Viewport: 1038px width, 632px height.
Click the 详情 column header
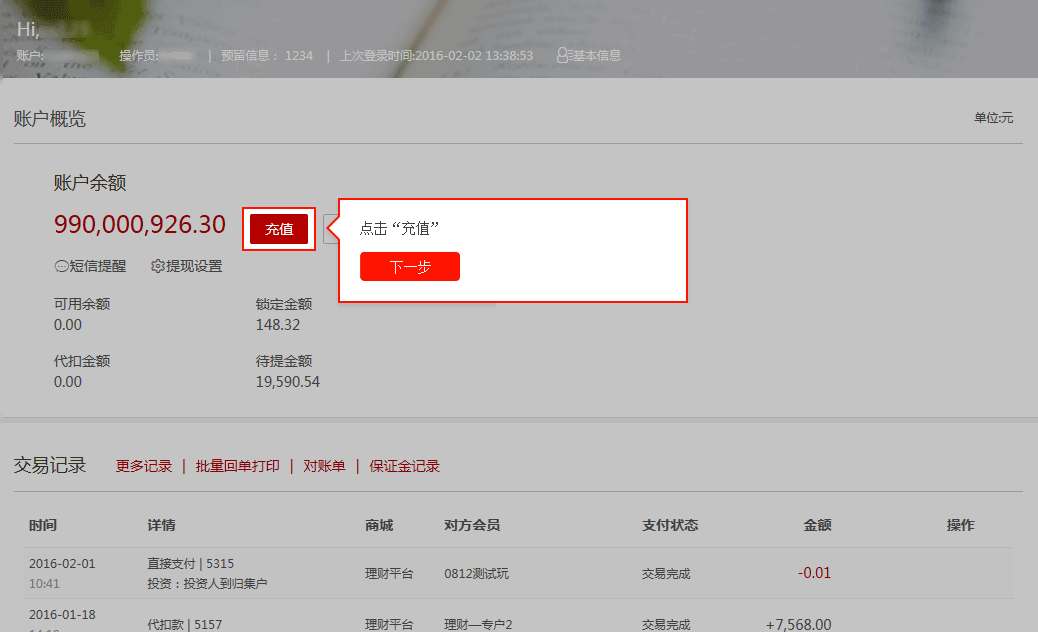tap(162, 525)
